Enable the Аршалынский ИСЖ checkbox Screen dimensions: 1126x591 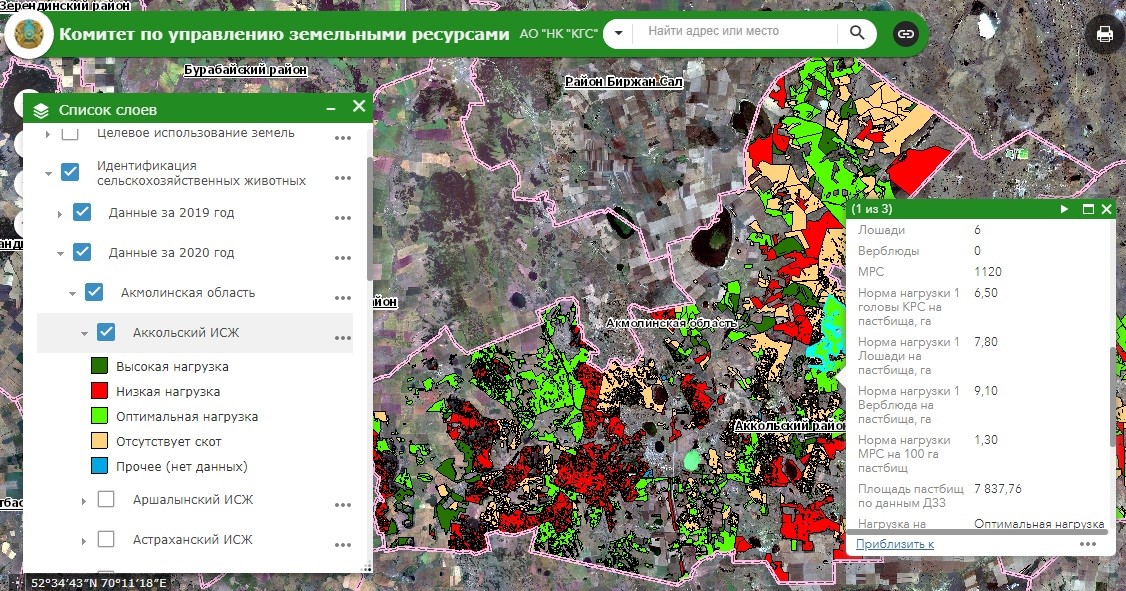point(106,499)
